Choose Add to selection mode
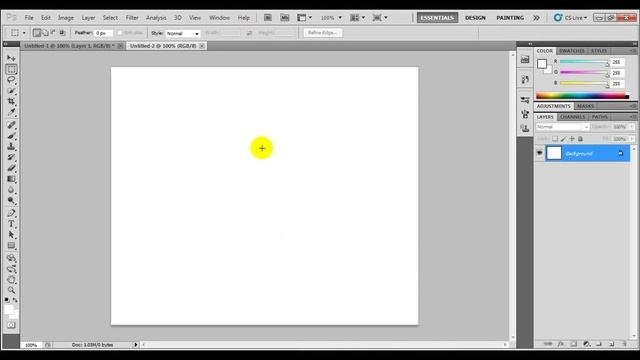 coord(45,33)
